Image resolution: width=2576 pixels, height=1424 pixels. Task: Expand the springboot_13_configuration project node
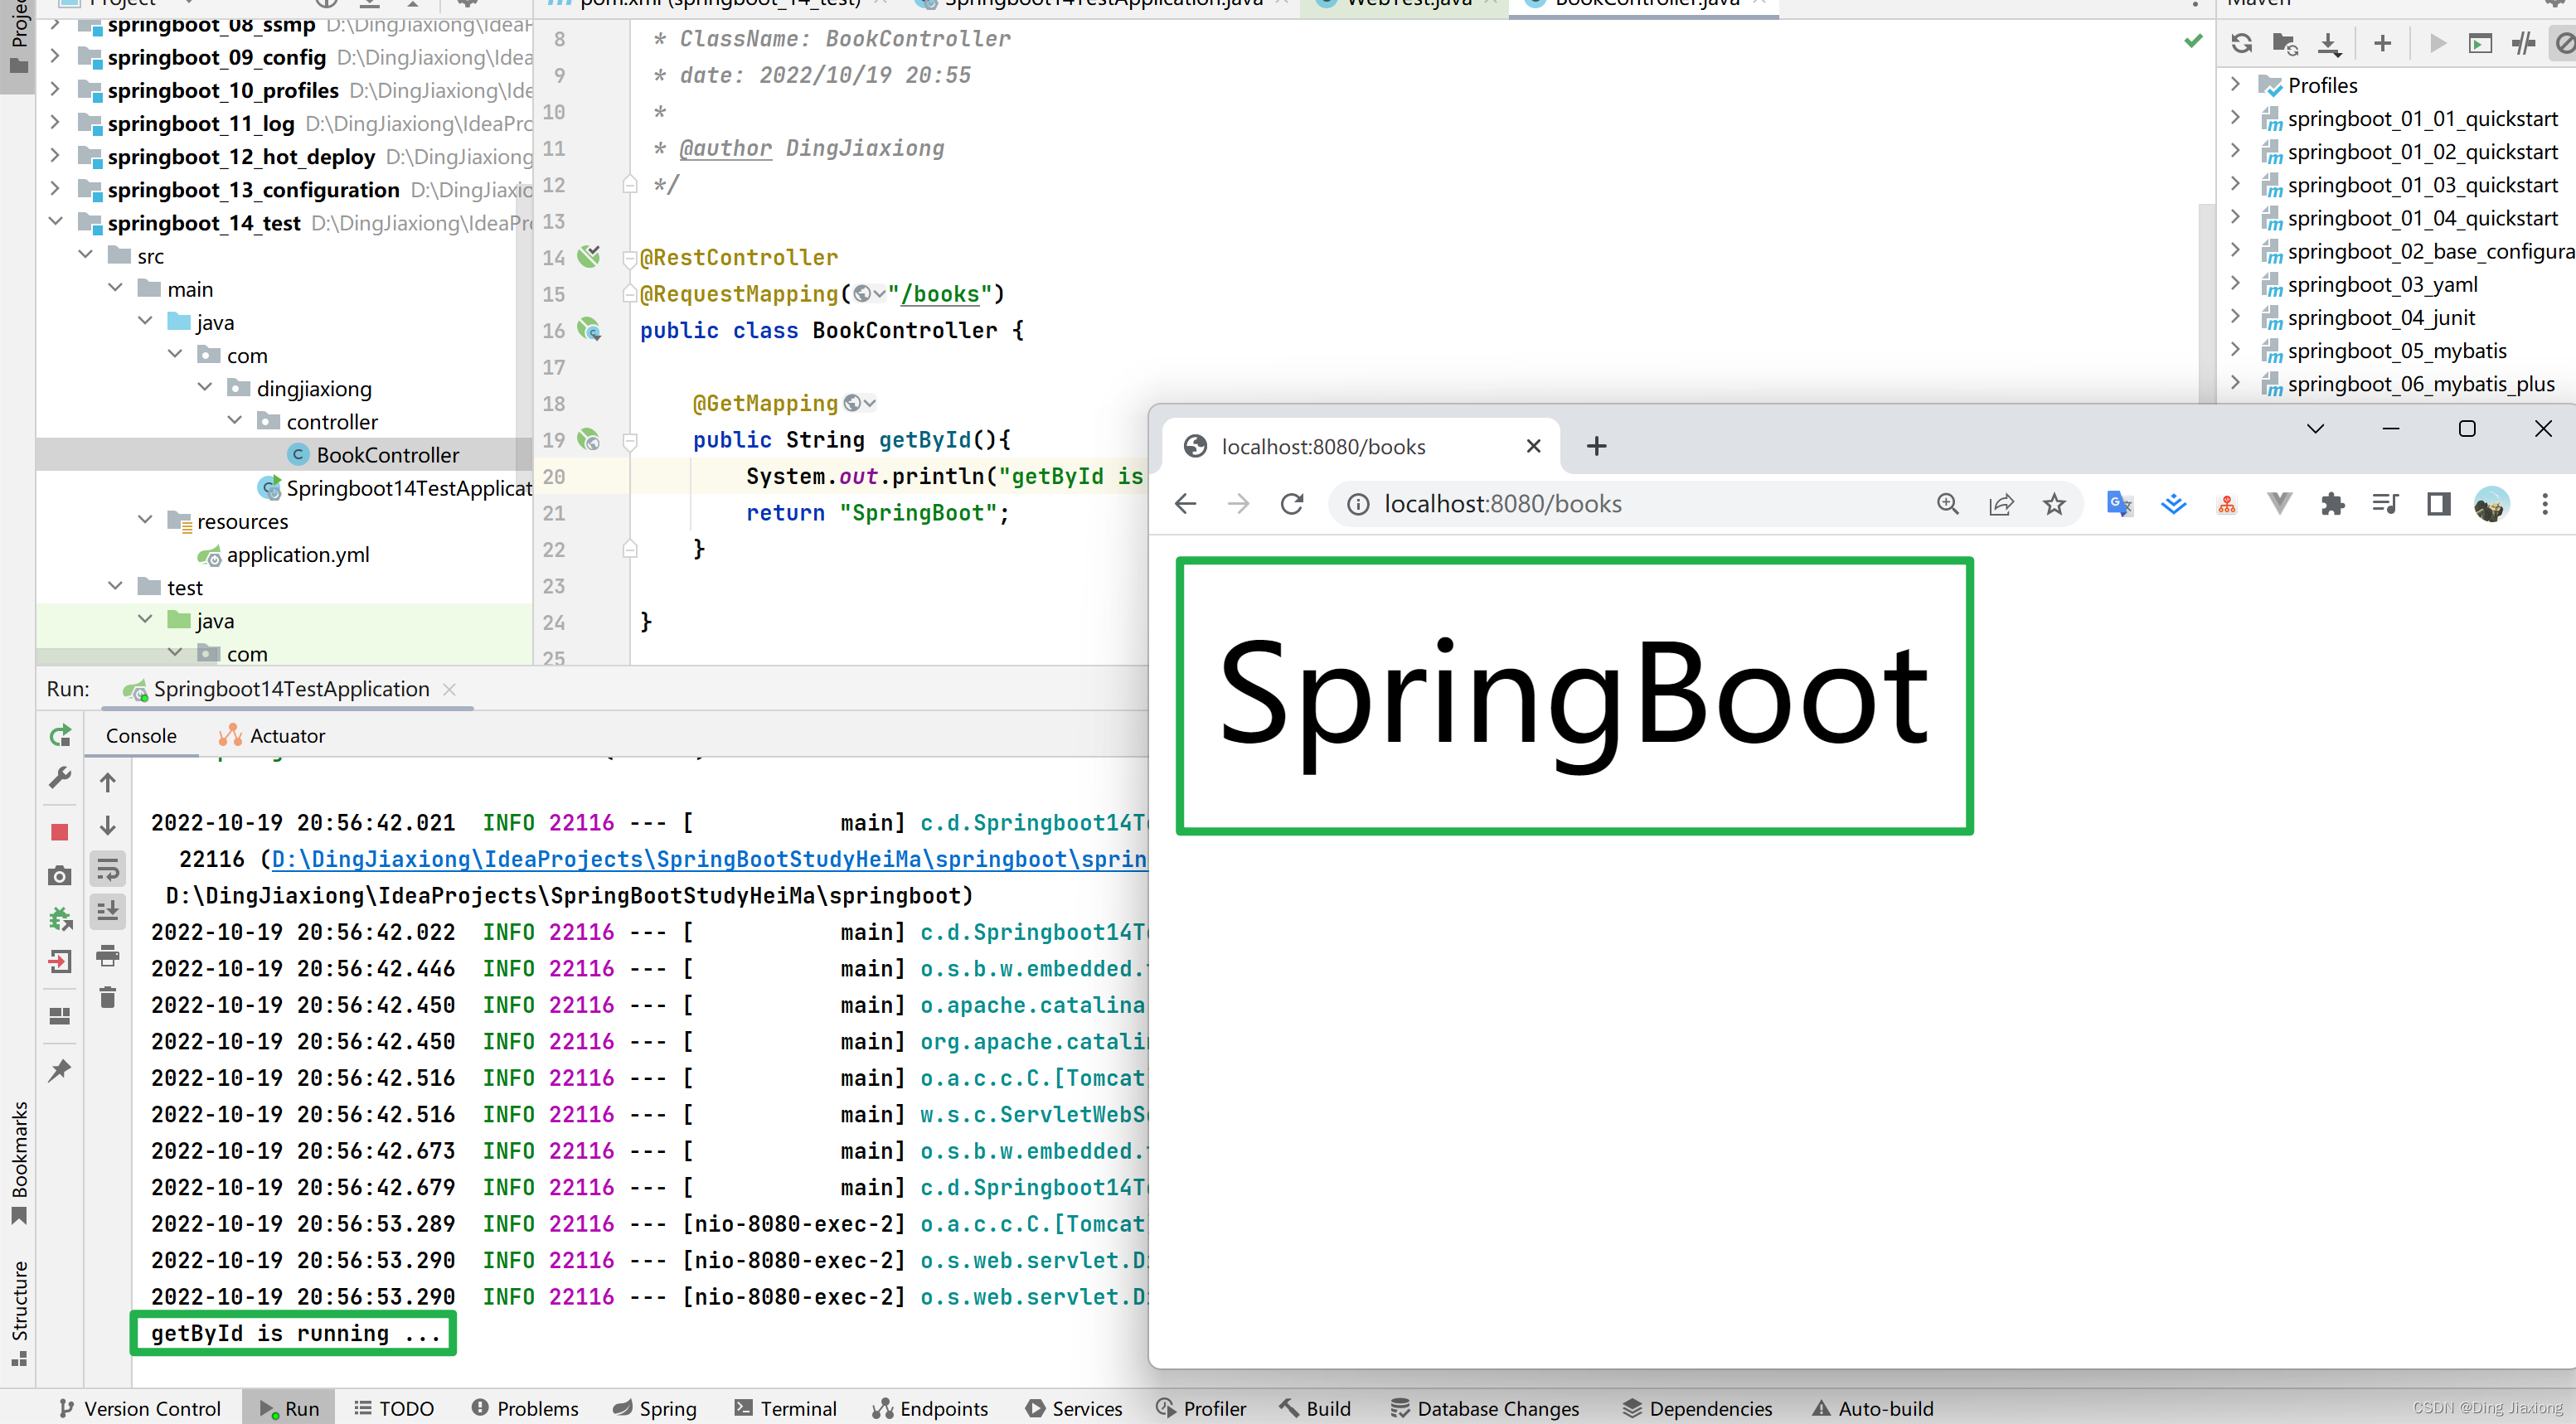56,189
